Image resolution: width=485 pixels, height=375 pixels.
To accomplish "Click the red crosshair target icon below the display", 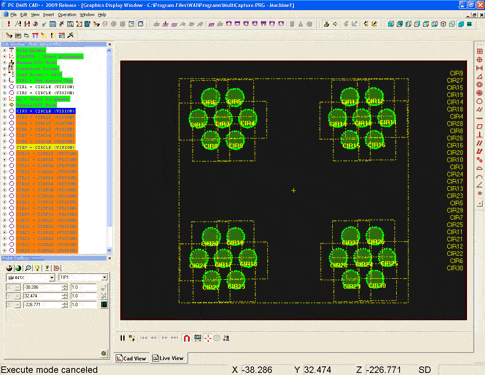I will [x=207, y=338].
